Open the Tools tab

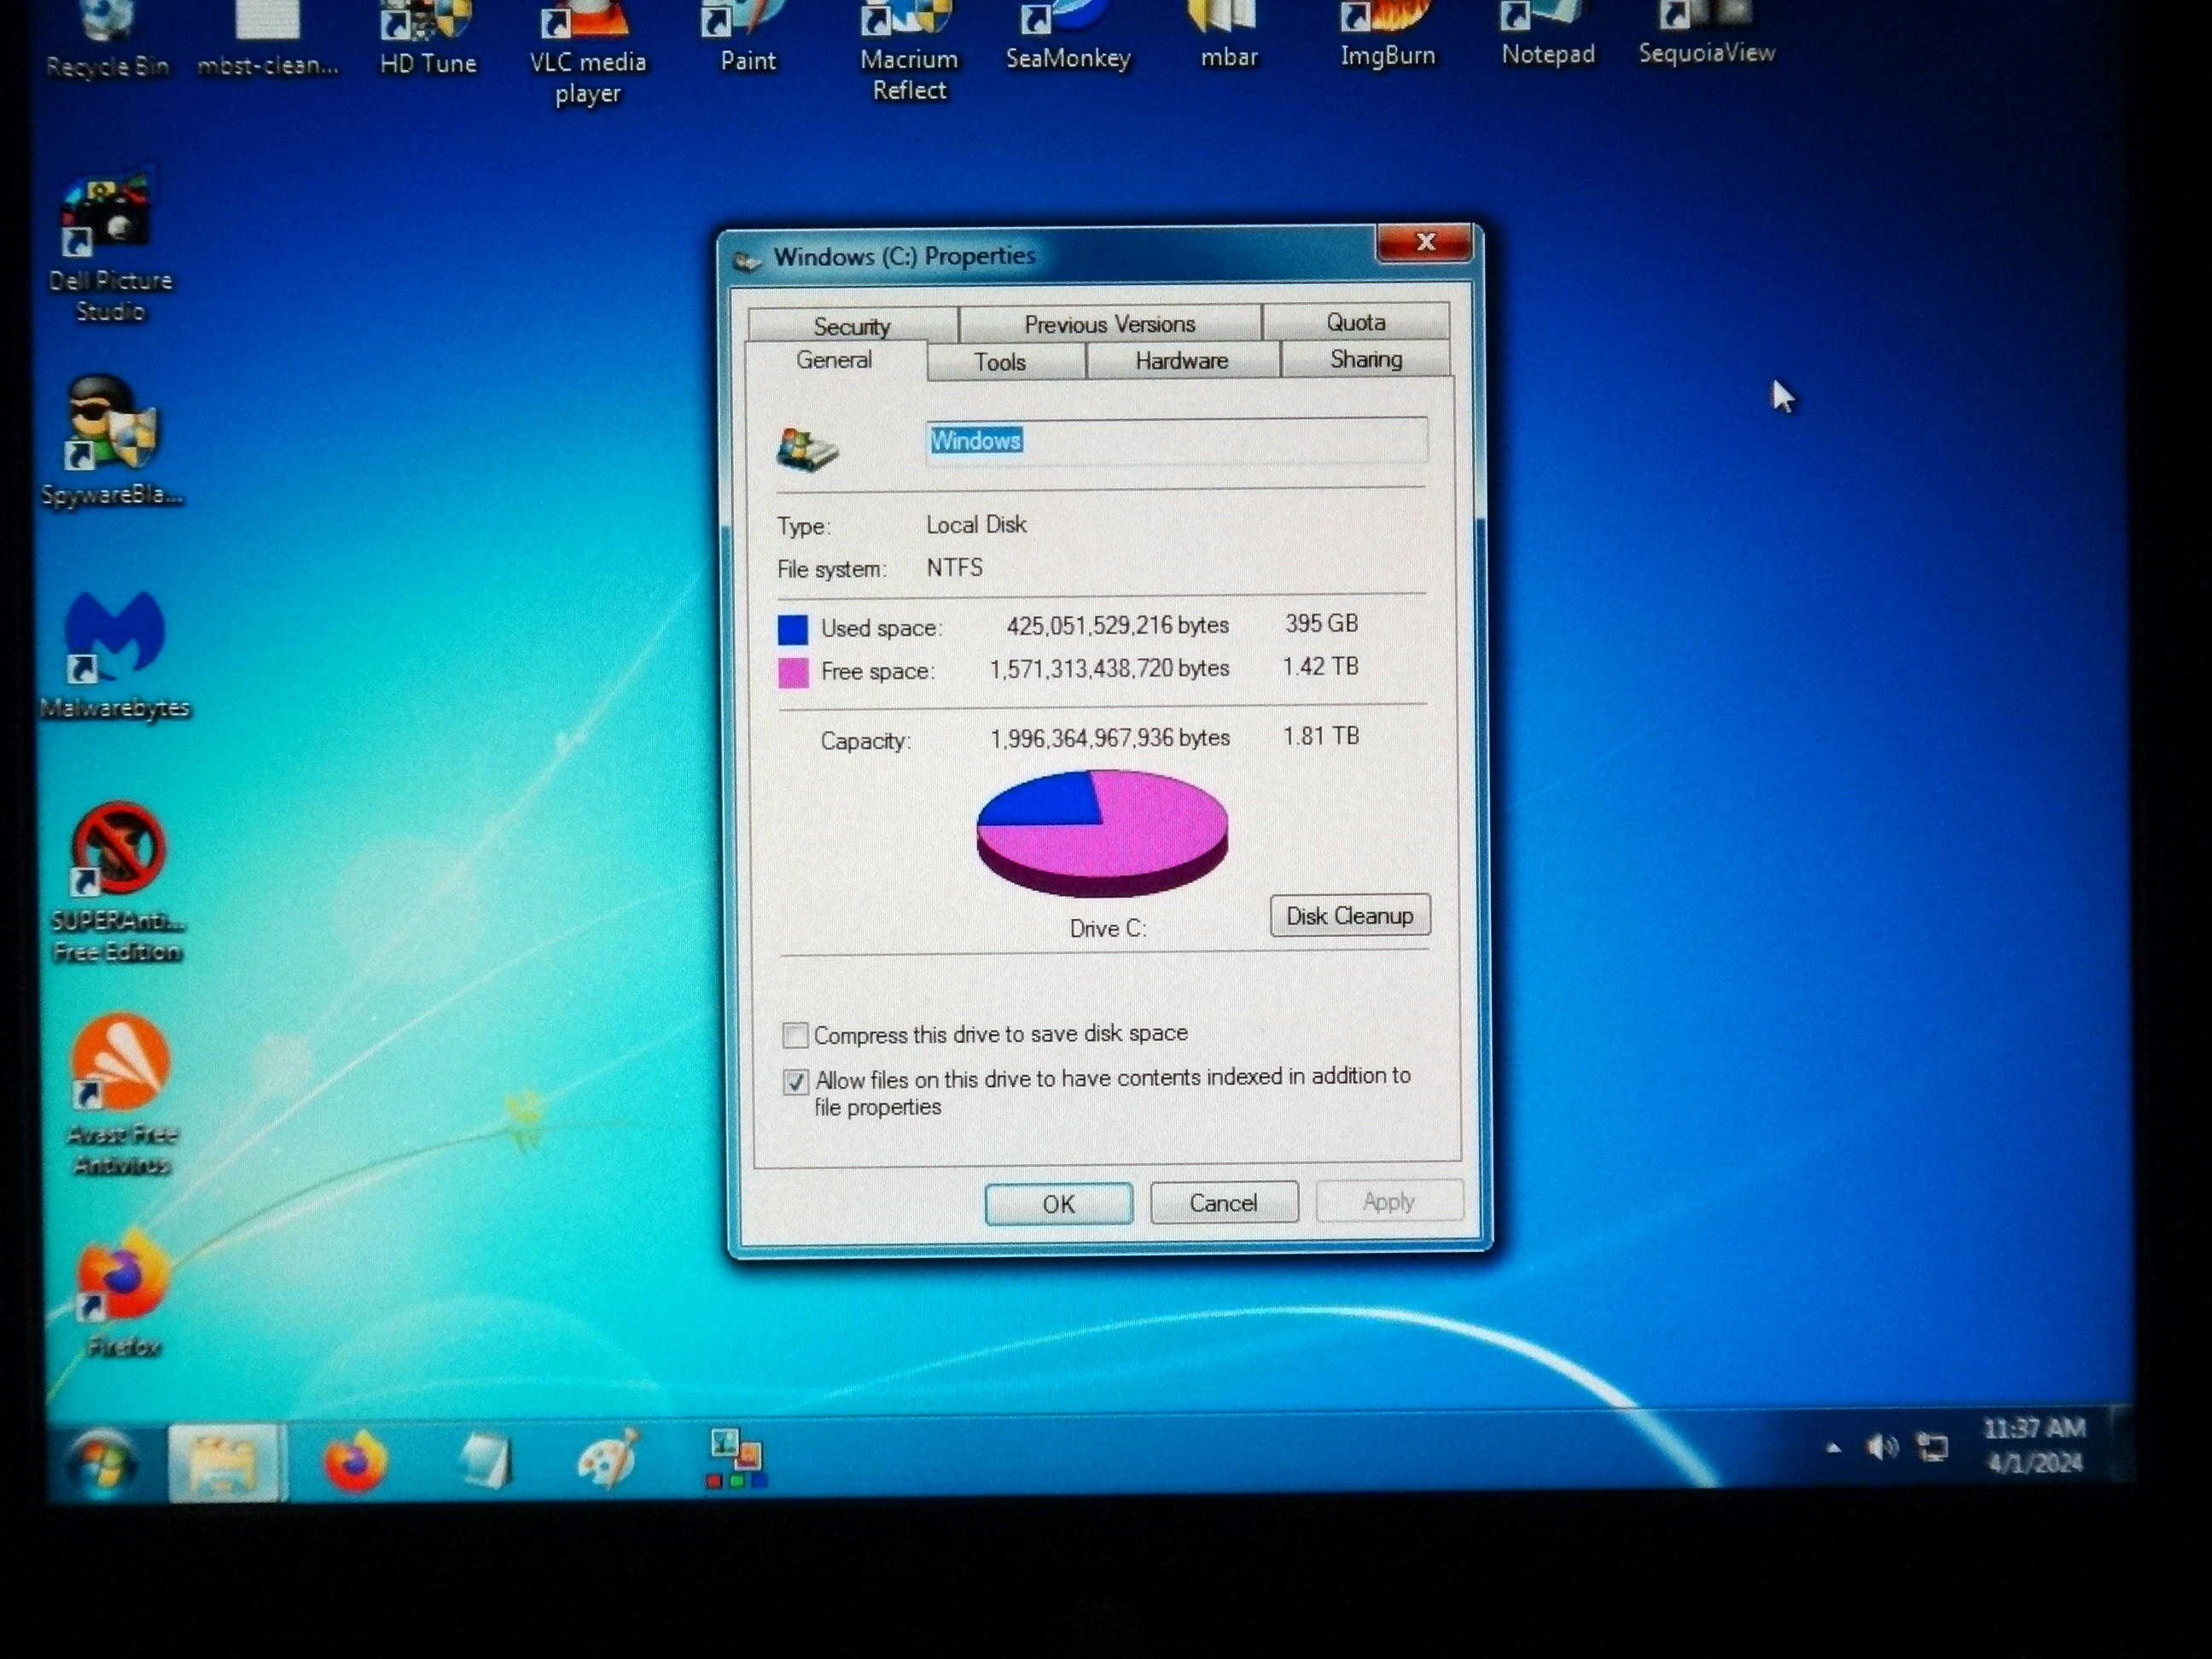click(1001, 362)
